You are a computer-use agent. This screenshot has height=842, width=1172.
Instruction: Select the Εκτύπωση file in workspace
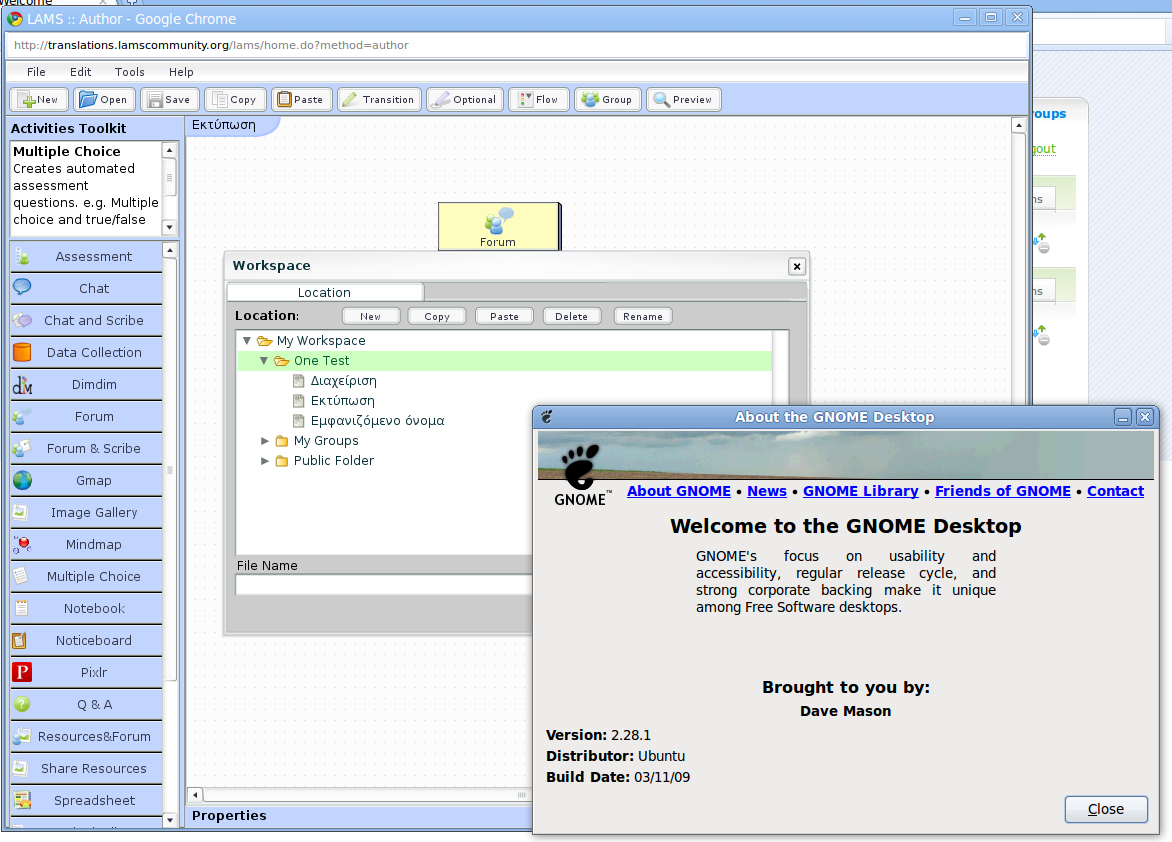pyautogui.click(x=342, y=401)
